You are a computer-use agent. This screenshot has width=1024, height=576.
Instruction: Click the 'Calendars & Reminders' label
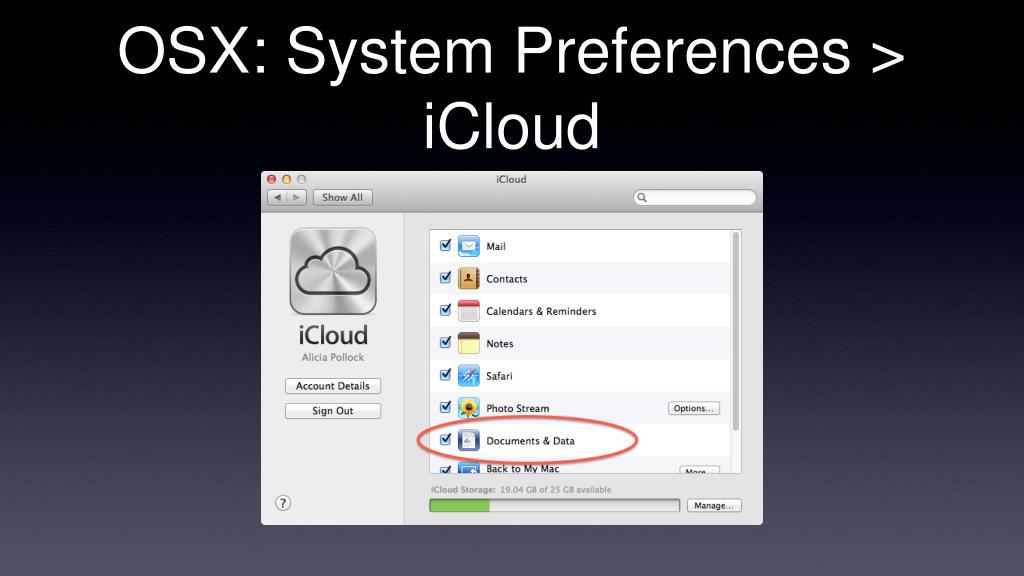[x=541, y=312]
